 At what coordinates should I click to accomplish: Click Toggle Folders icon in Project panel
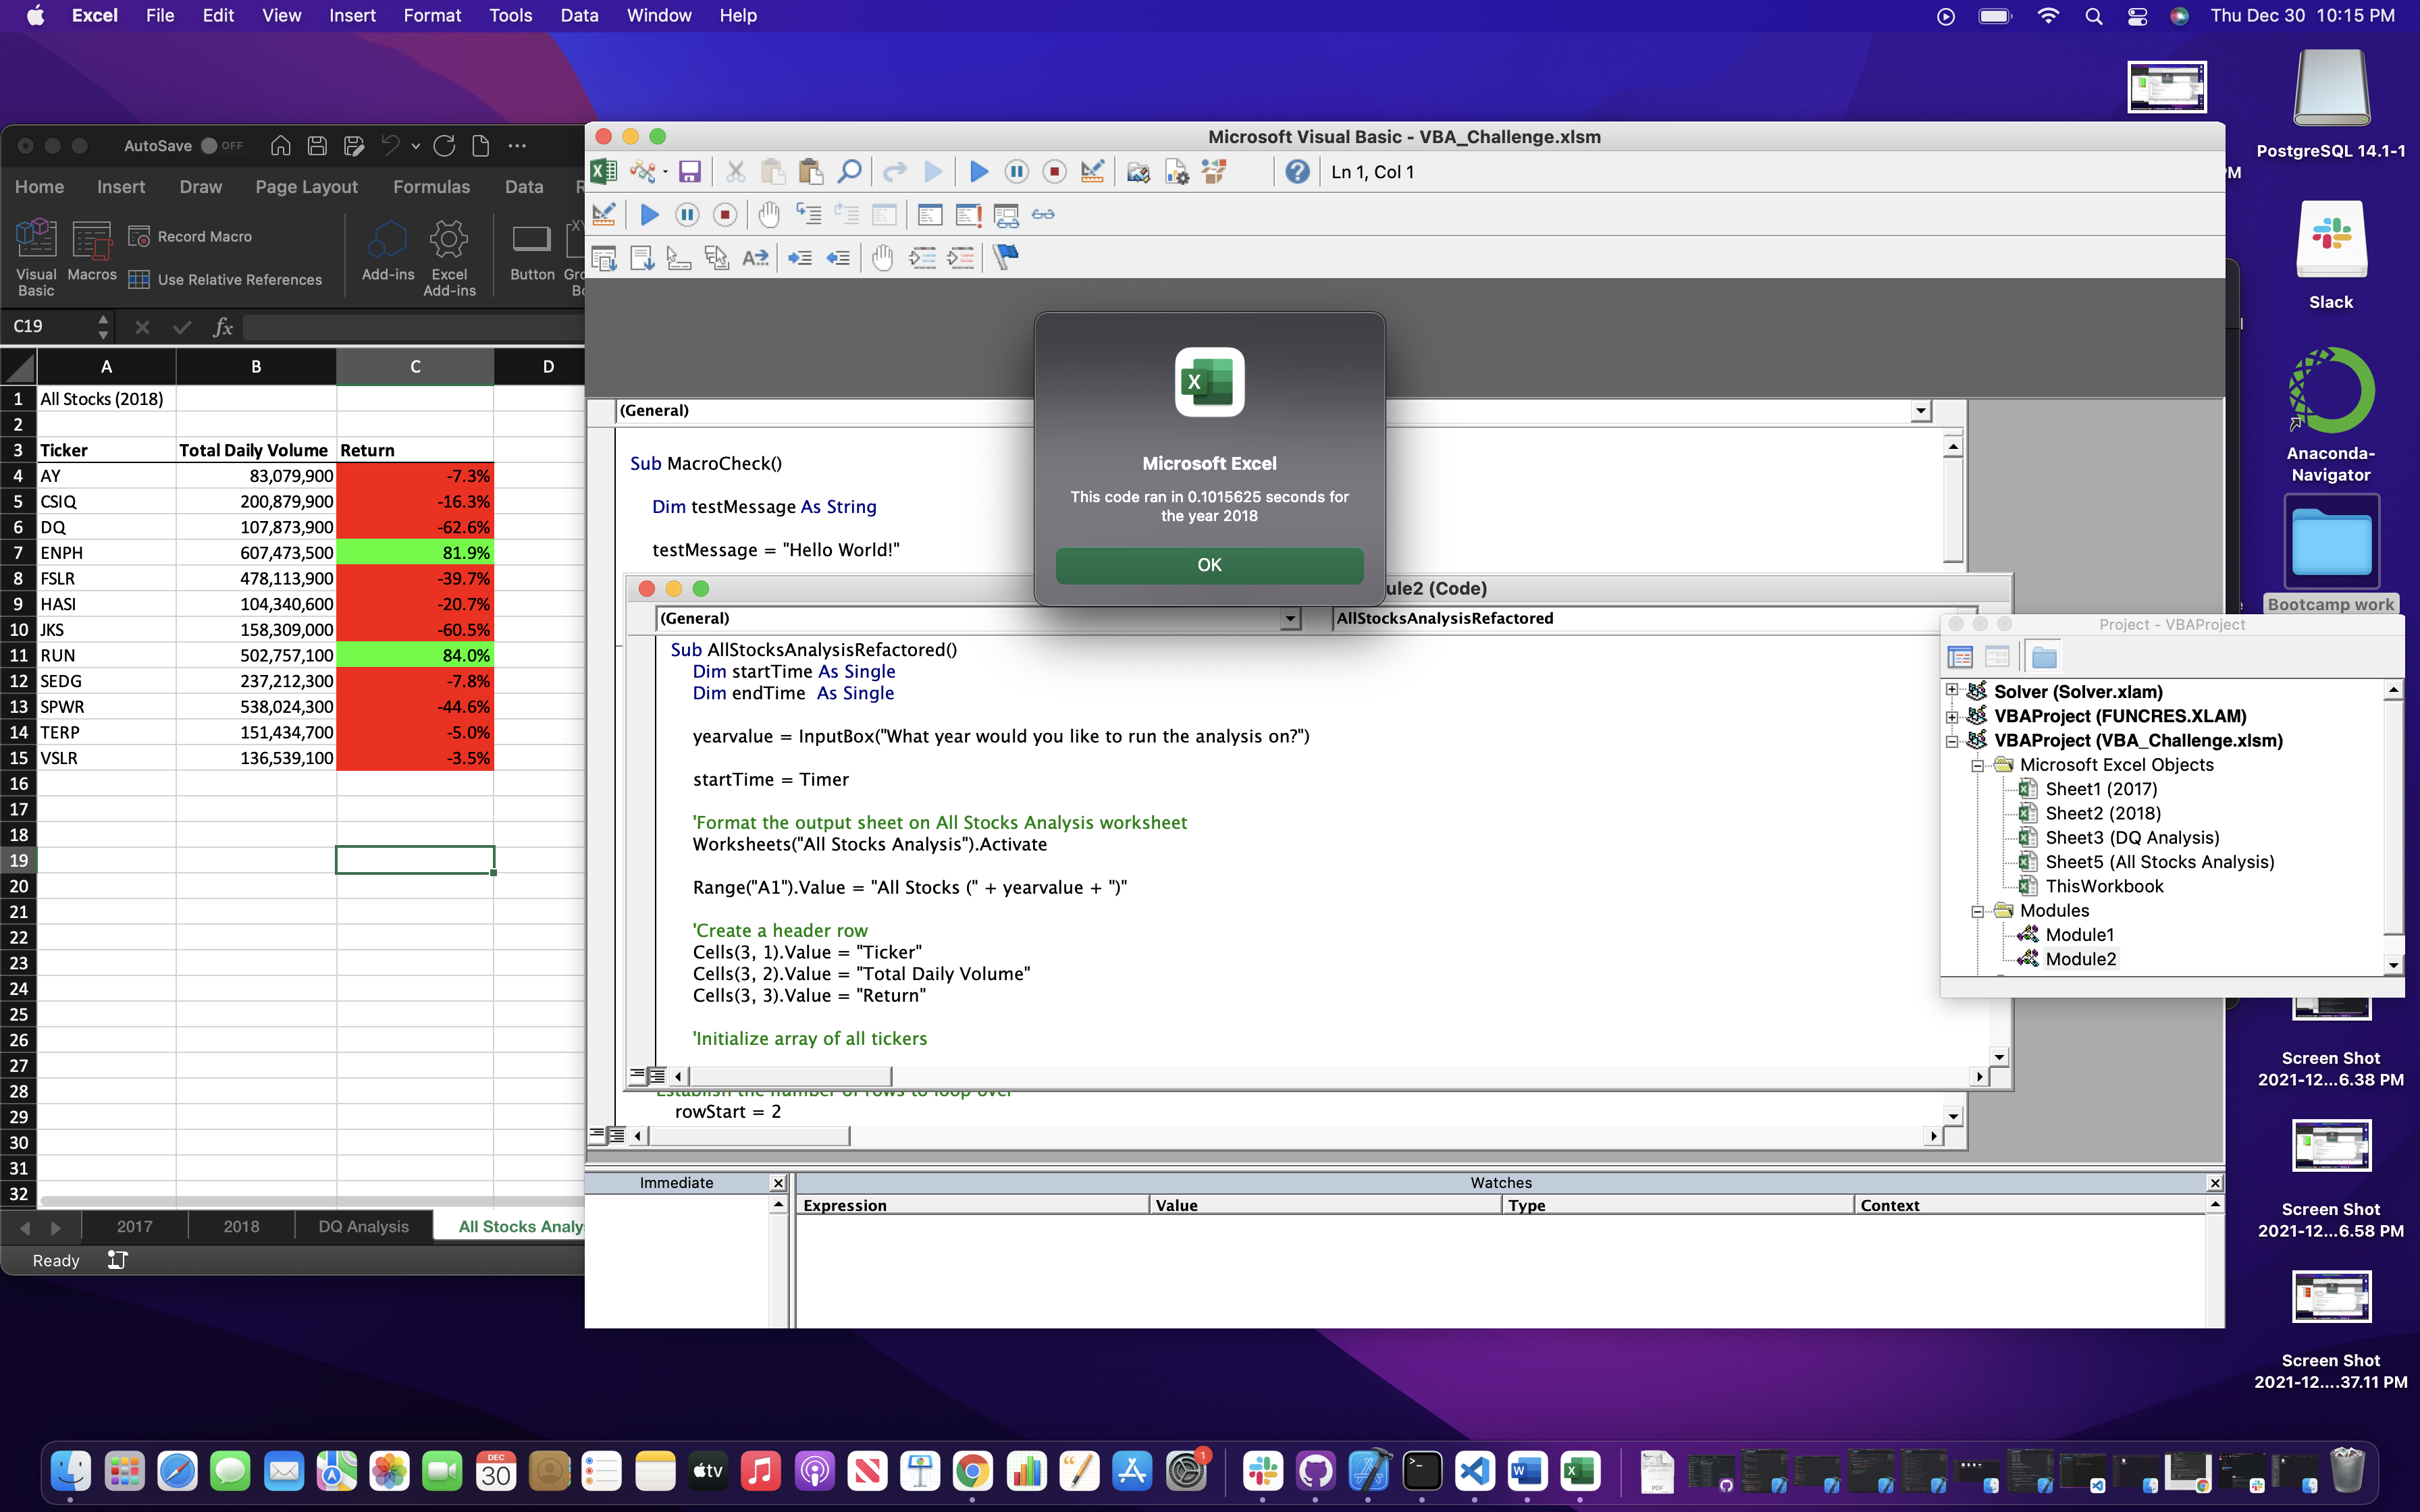[2044, 657]
